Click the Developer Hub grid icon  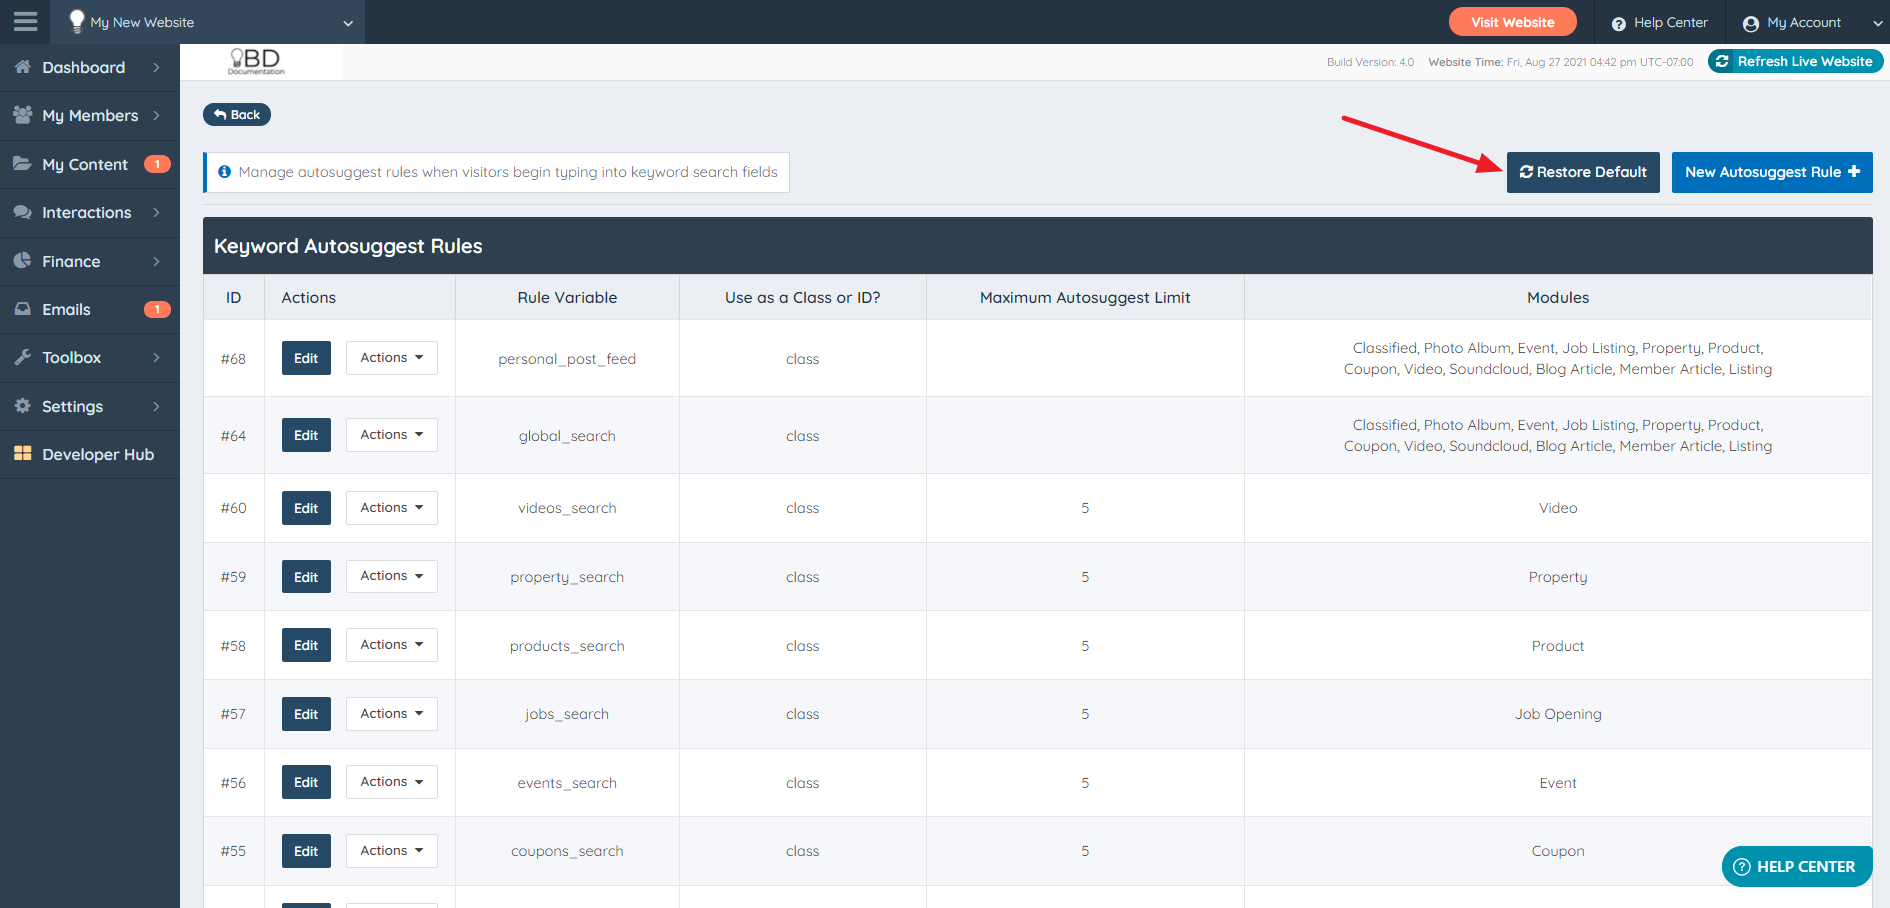22,453
